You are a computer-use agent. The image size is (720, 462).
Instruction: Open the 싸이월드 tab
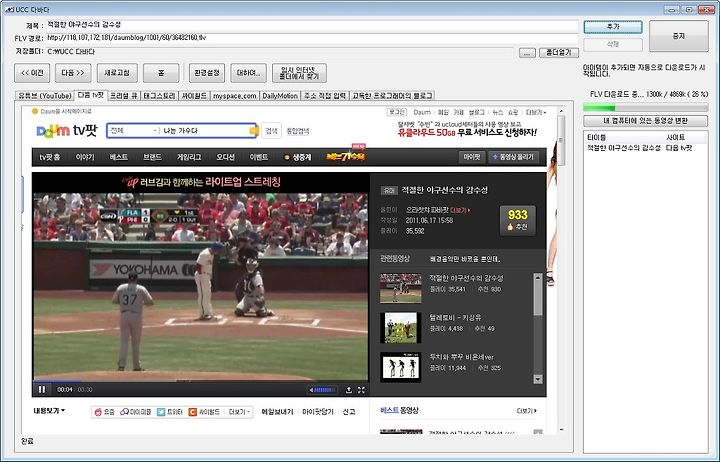coord(194,96)
